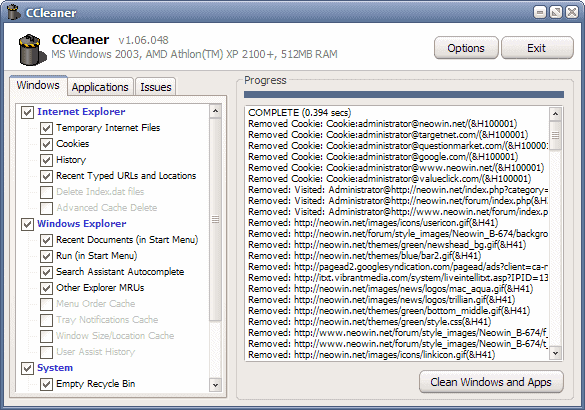Screen dimensions: 585x410
Task: Click the CCleaner trash can logo
Action: coord(31,49)
